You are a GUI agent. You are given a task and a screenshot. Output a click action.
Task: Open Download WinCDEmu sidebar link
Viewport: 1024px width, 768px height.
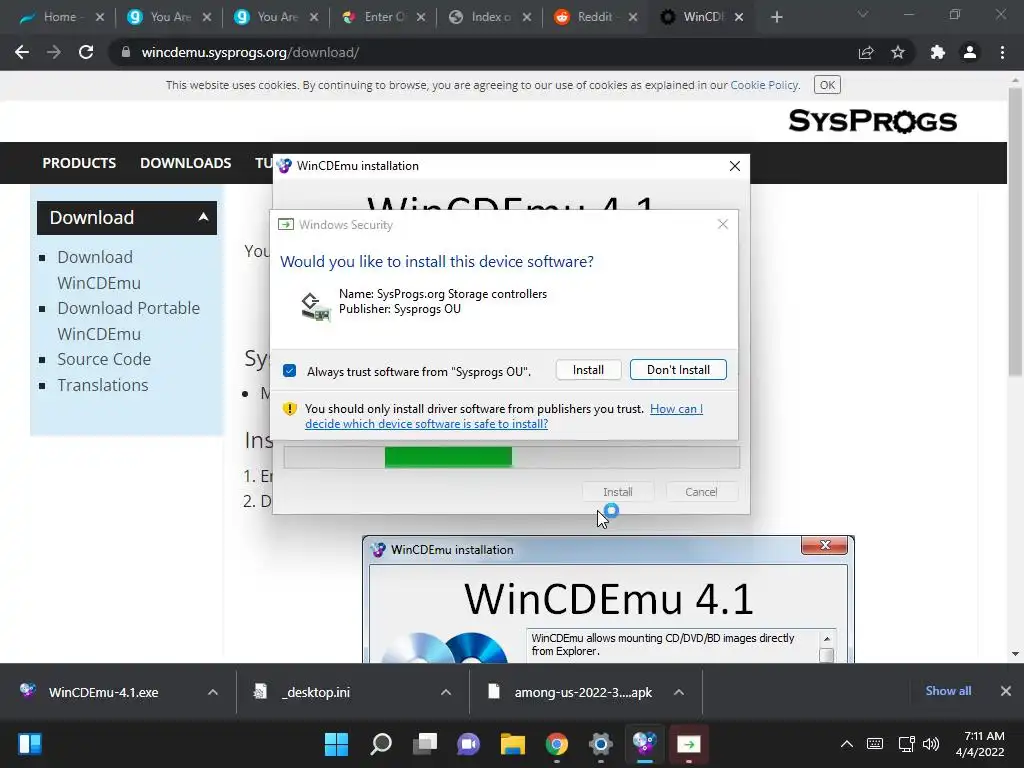tap(99, 270)
